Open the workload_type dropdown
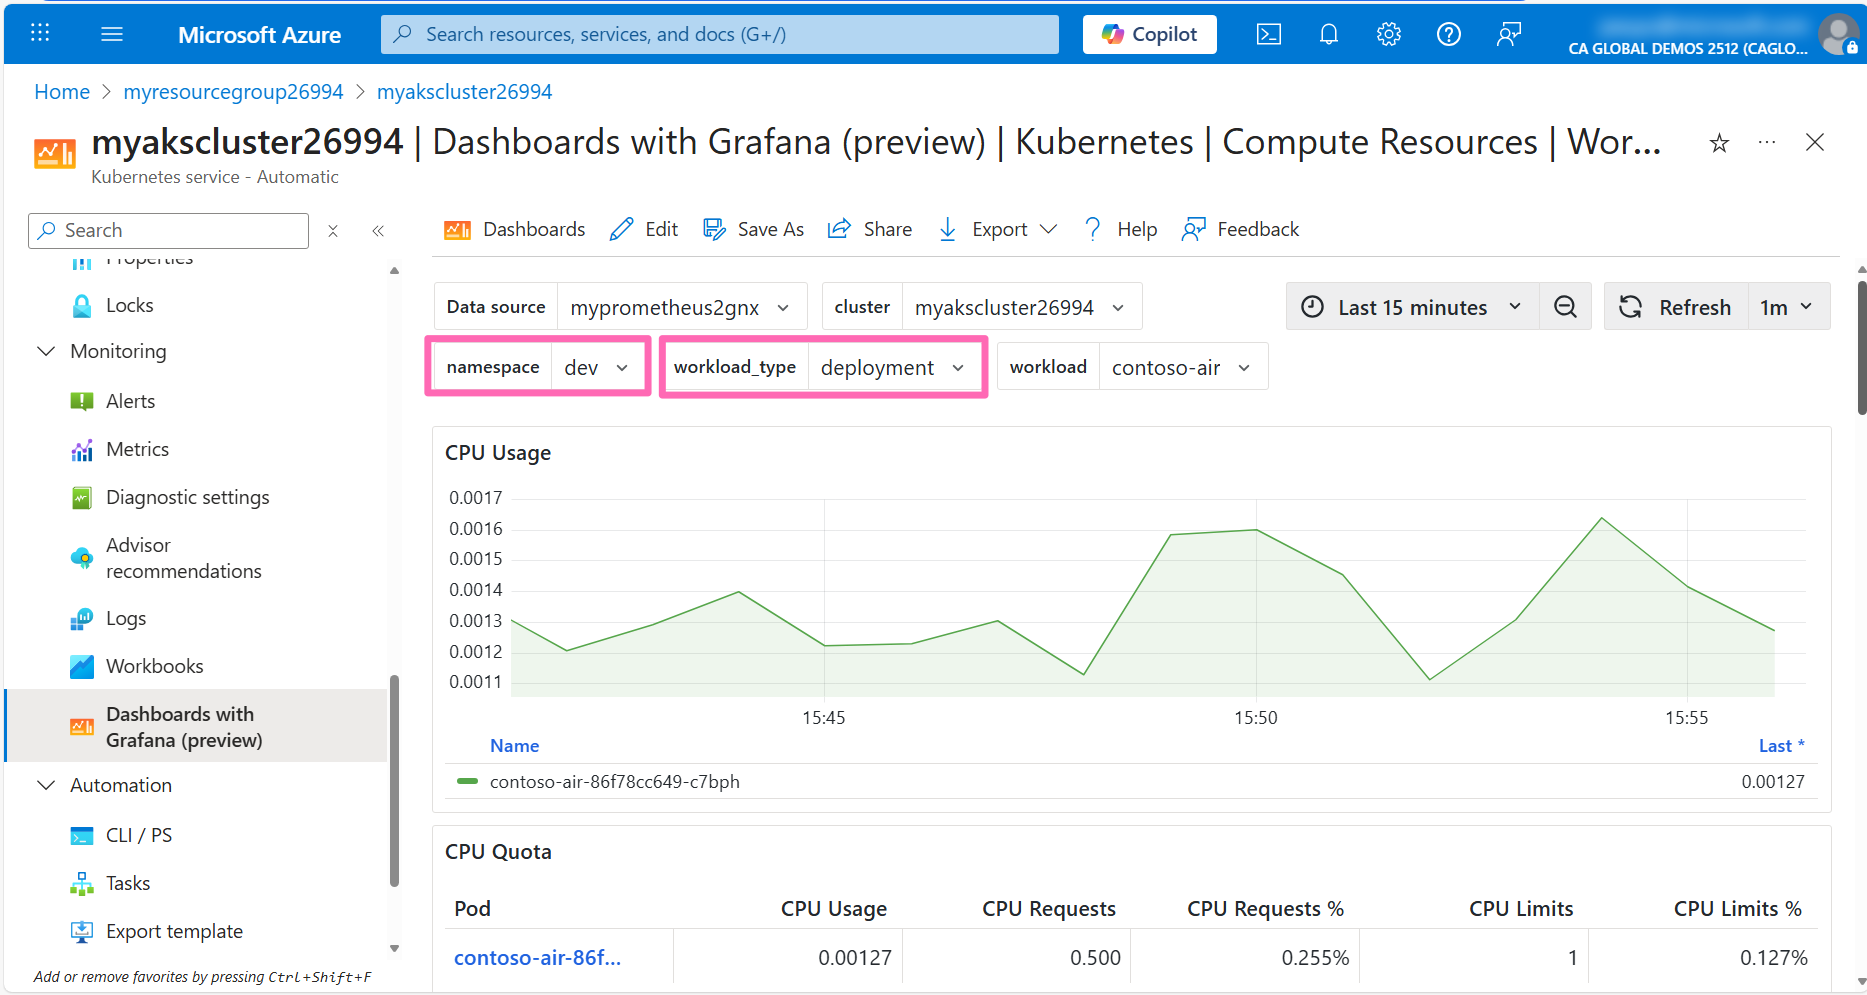Viewport: 1867px width, 995px height. click(x=892, y=368)
